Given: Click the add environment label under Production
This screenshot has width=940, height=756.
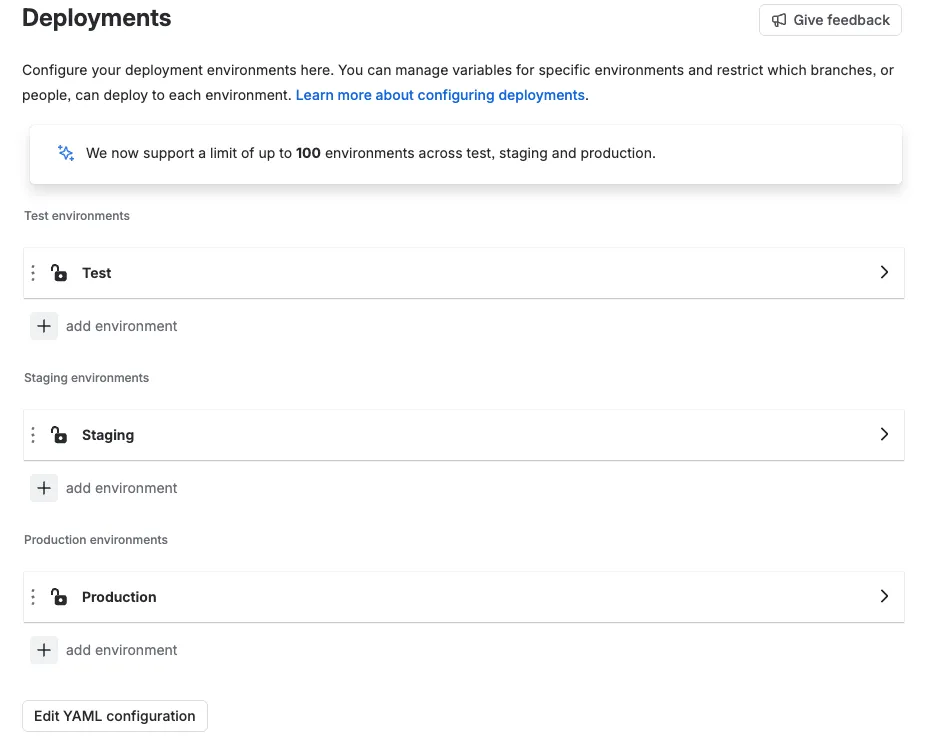Looking at the screenshot, I should [122, 650].
